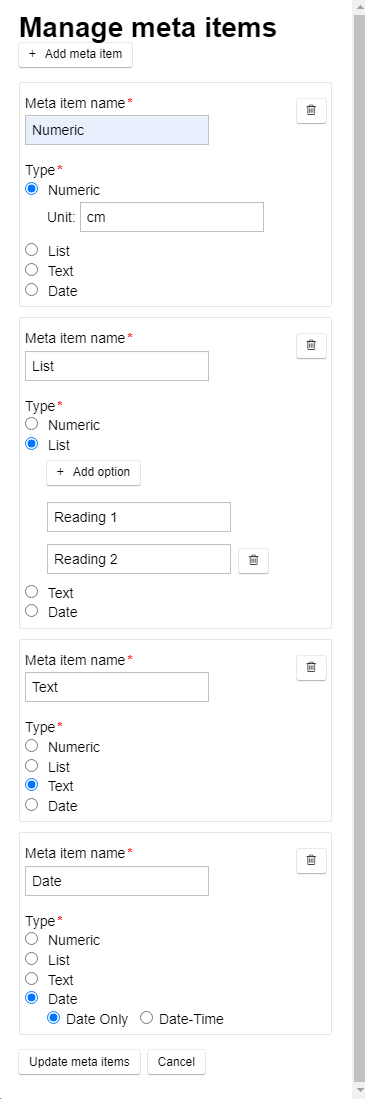Choose Numeric type for List meta item
This screenshot has height=1099, width=365.
pyautogui.click(x=32, y=424)
